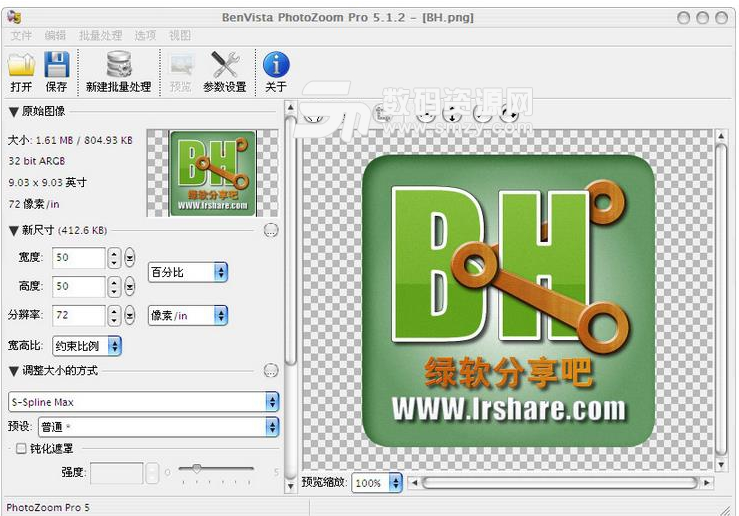
Task: Click the 打开 (Open) folder icon
Action: (x=21, y=65)
